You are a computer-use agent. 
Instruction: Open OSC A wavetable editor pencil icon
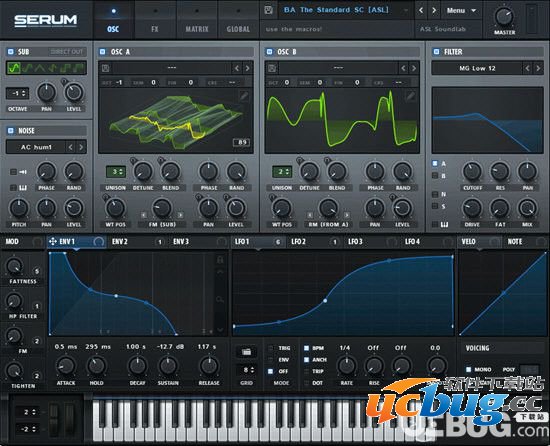pyautogui.click(x=244, y=95)
